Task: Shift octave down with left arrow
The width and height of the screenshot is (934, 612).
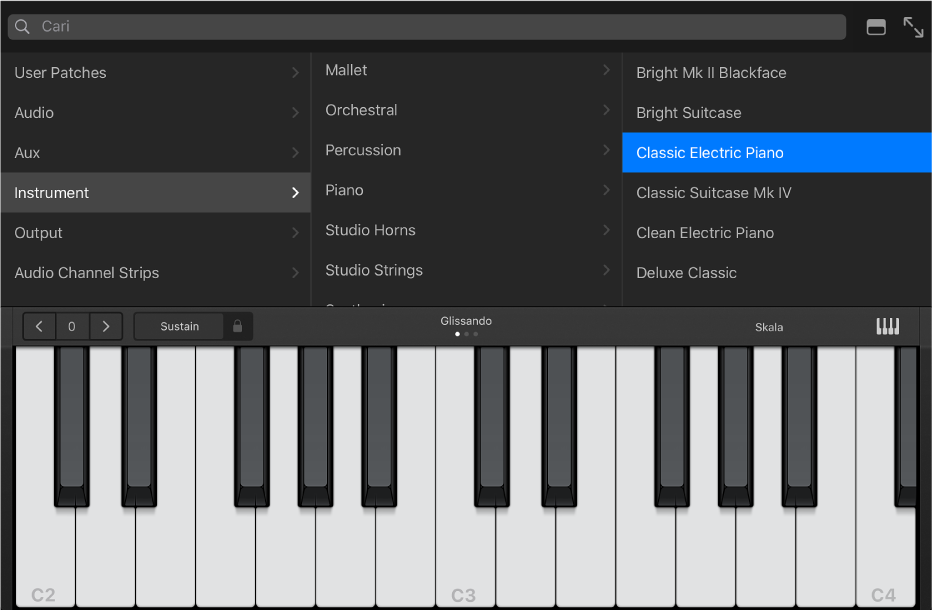Action: point(39,326)
